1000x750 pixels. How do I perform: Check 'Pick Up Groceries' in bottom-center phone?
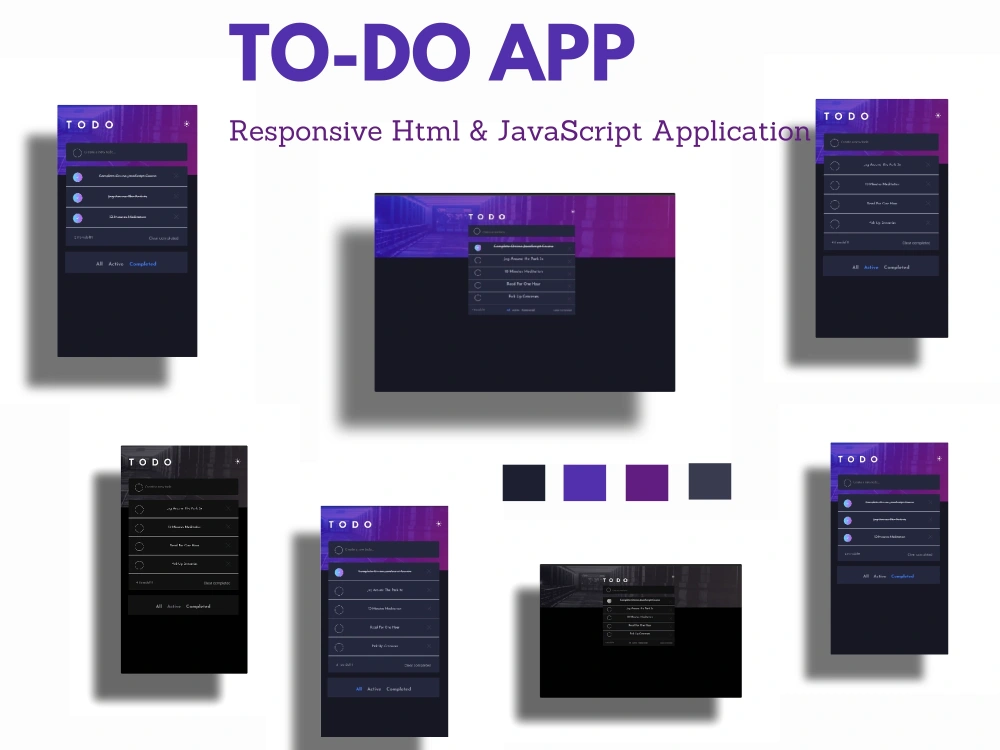click(x=339, y=647)
